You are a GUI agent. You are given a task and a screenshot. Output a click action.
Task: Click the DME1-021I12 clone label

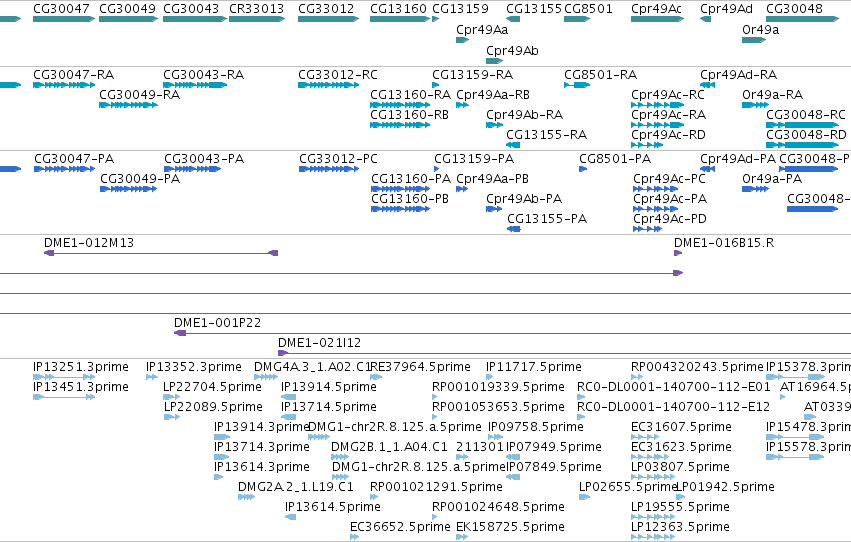tap(319, 343)
